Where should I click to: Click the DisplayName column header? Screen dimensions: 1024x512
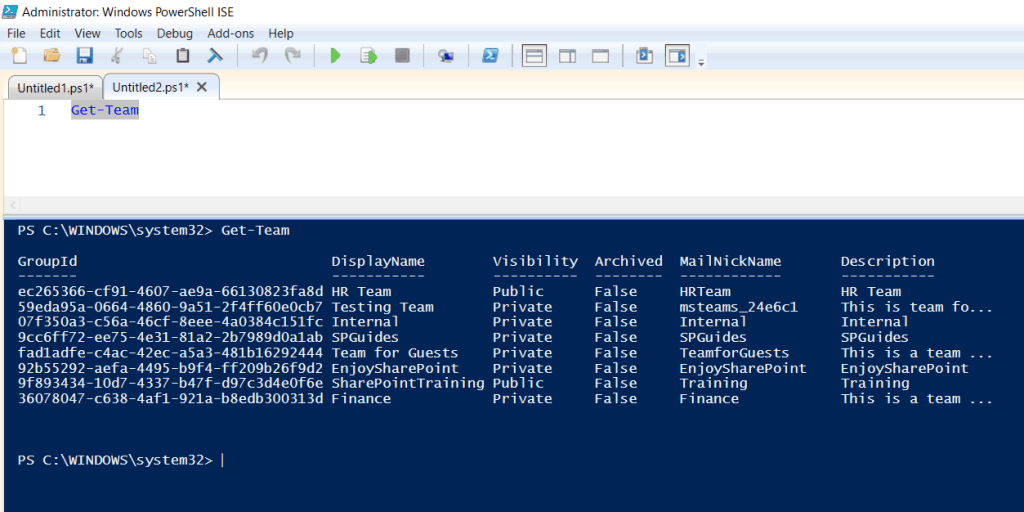pos(378,261)
